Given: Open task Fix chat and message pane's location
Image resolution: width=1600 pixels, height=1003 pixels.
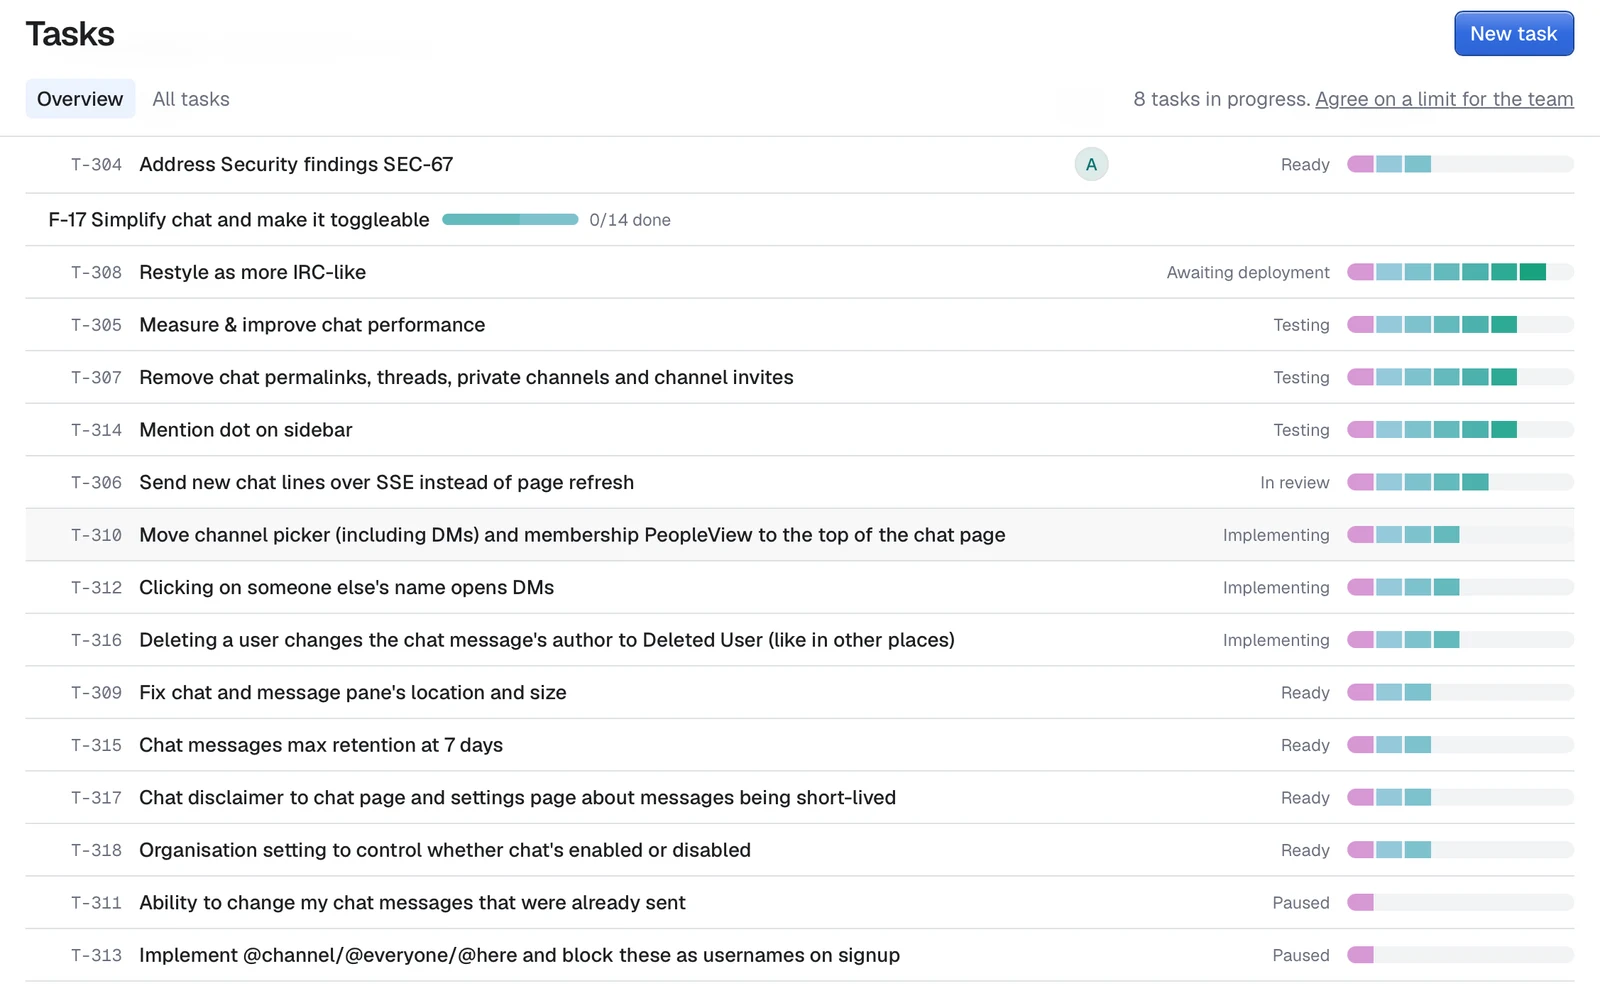Looking at the screenshot, I should [x=353, y=692].
